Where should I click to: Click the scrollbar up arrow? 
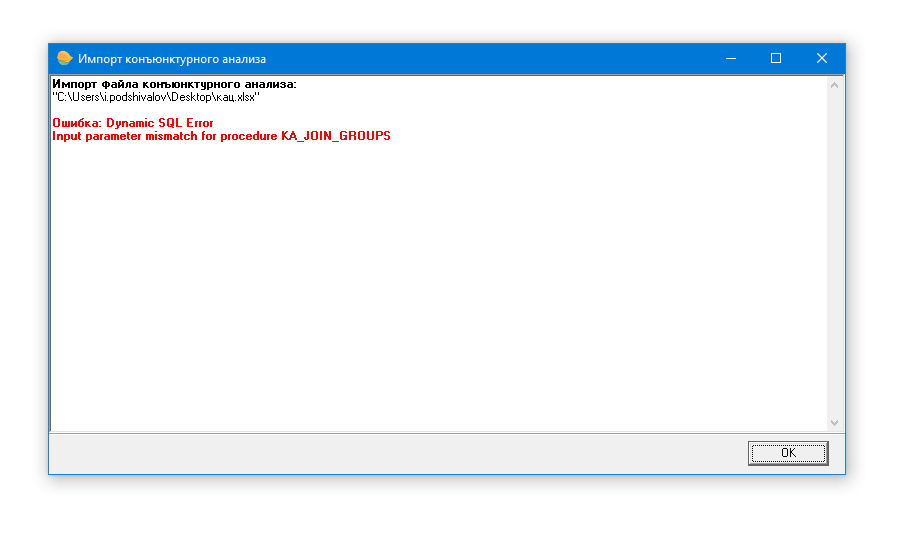pos(834,85)
